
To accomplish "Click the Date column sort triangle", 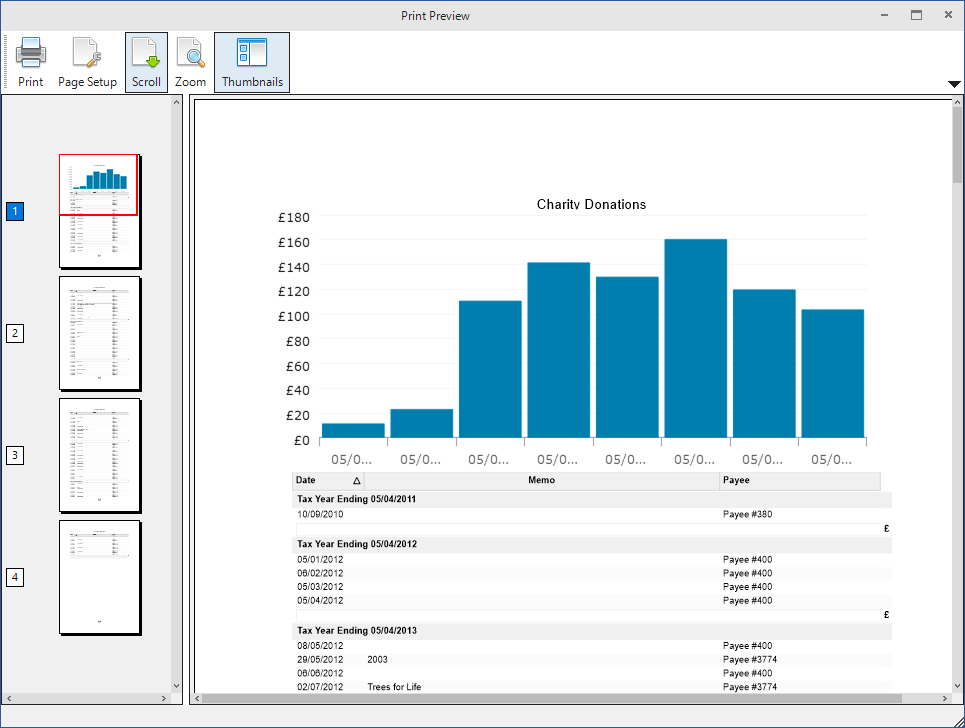I will point(358,481).
